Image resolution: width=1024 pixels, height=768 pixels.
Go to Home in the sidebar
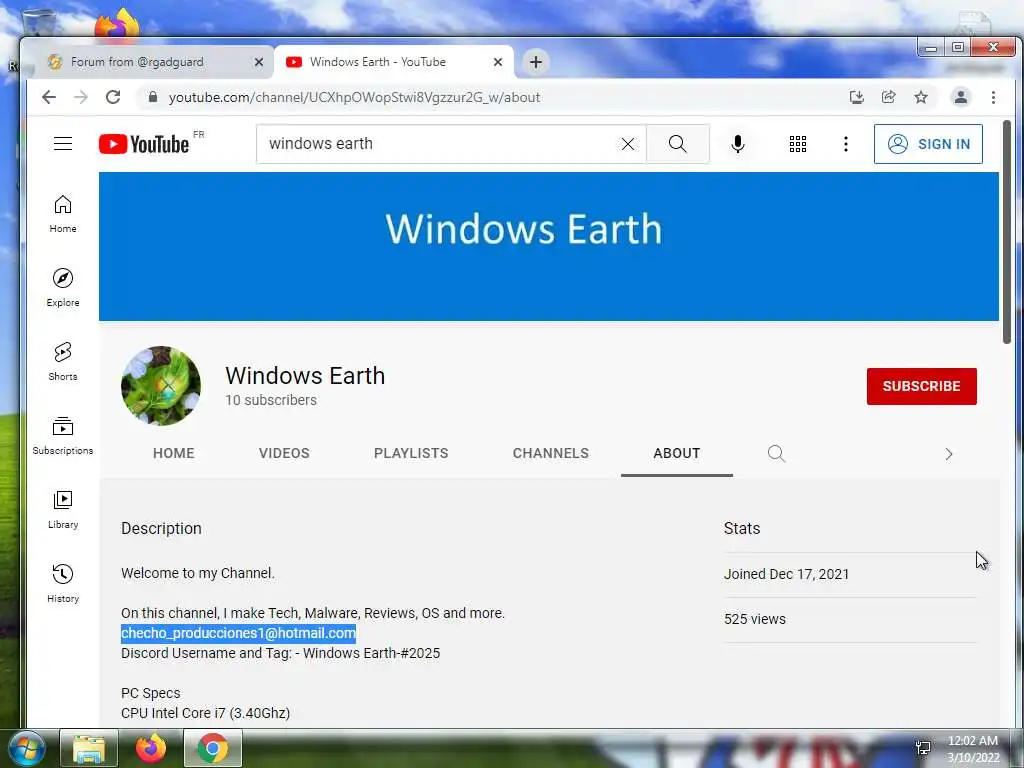63,214
